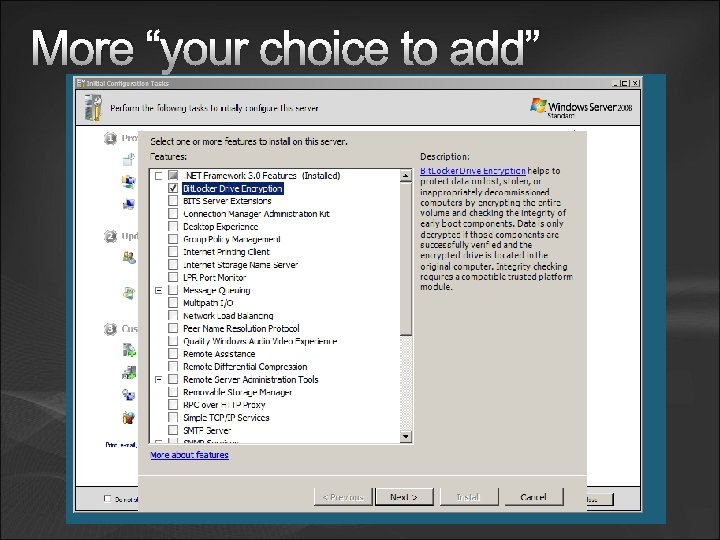The width and height of the screenshot is (720, 540).
Task: Click the first icon under step 2
Action: pyautogui.click(x=129, y=258)
